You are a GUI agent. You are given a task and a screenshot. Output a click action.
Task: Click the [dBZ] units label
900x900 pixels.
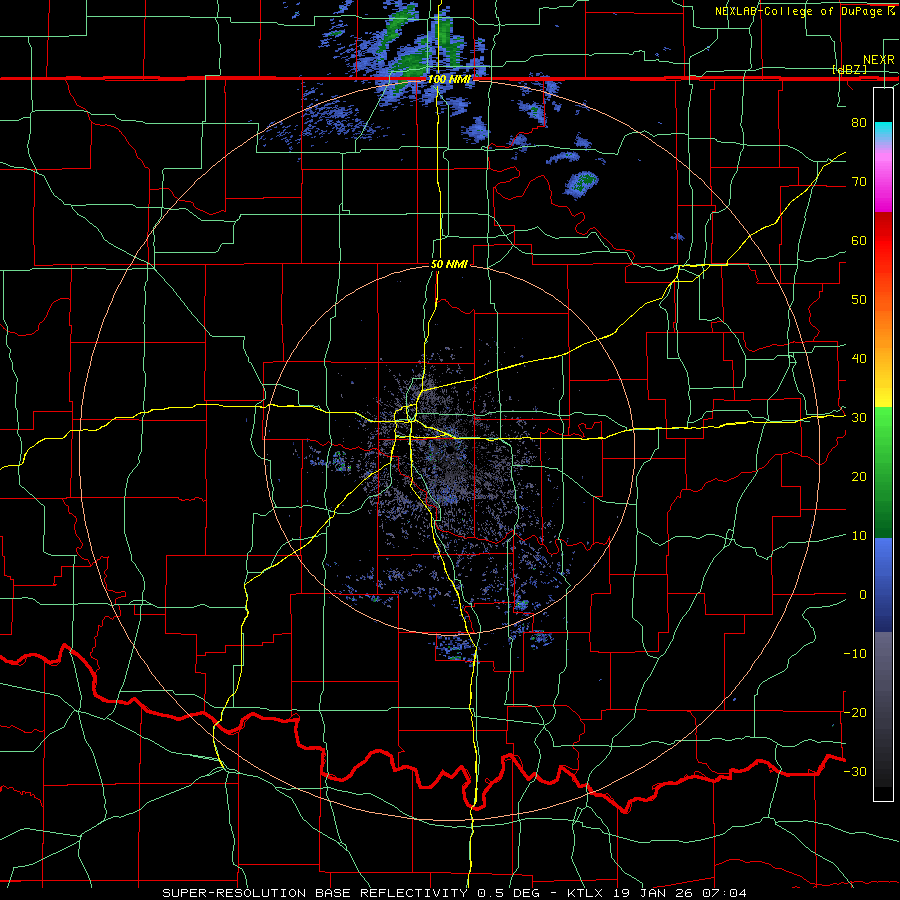(x=849, y=69)
